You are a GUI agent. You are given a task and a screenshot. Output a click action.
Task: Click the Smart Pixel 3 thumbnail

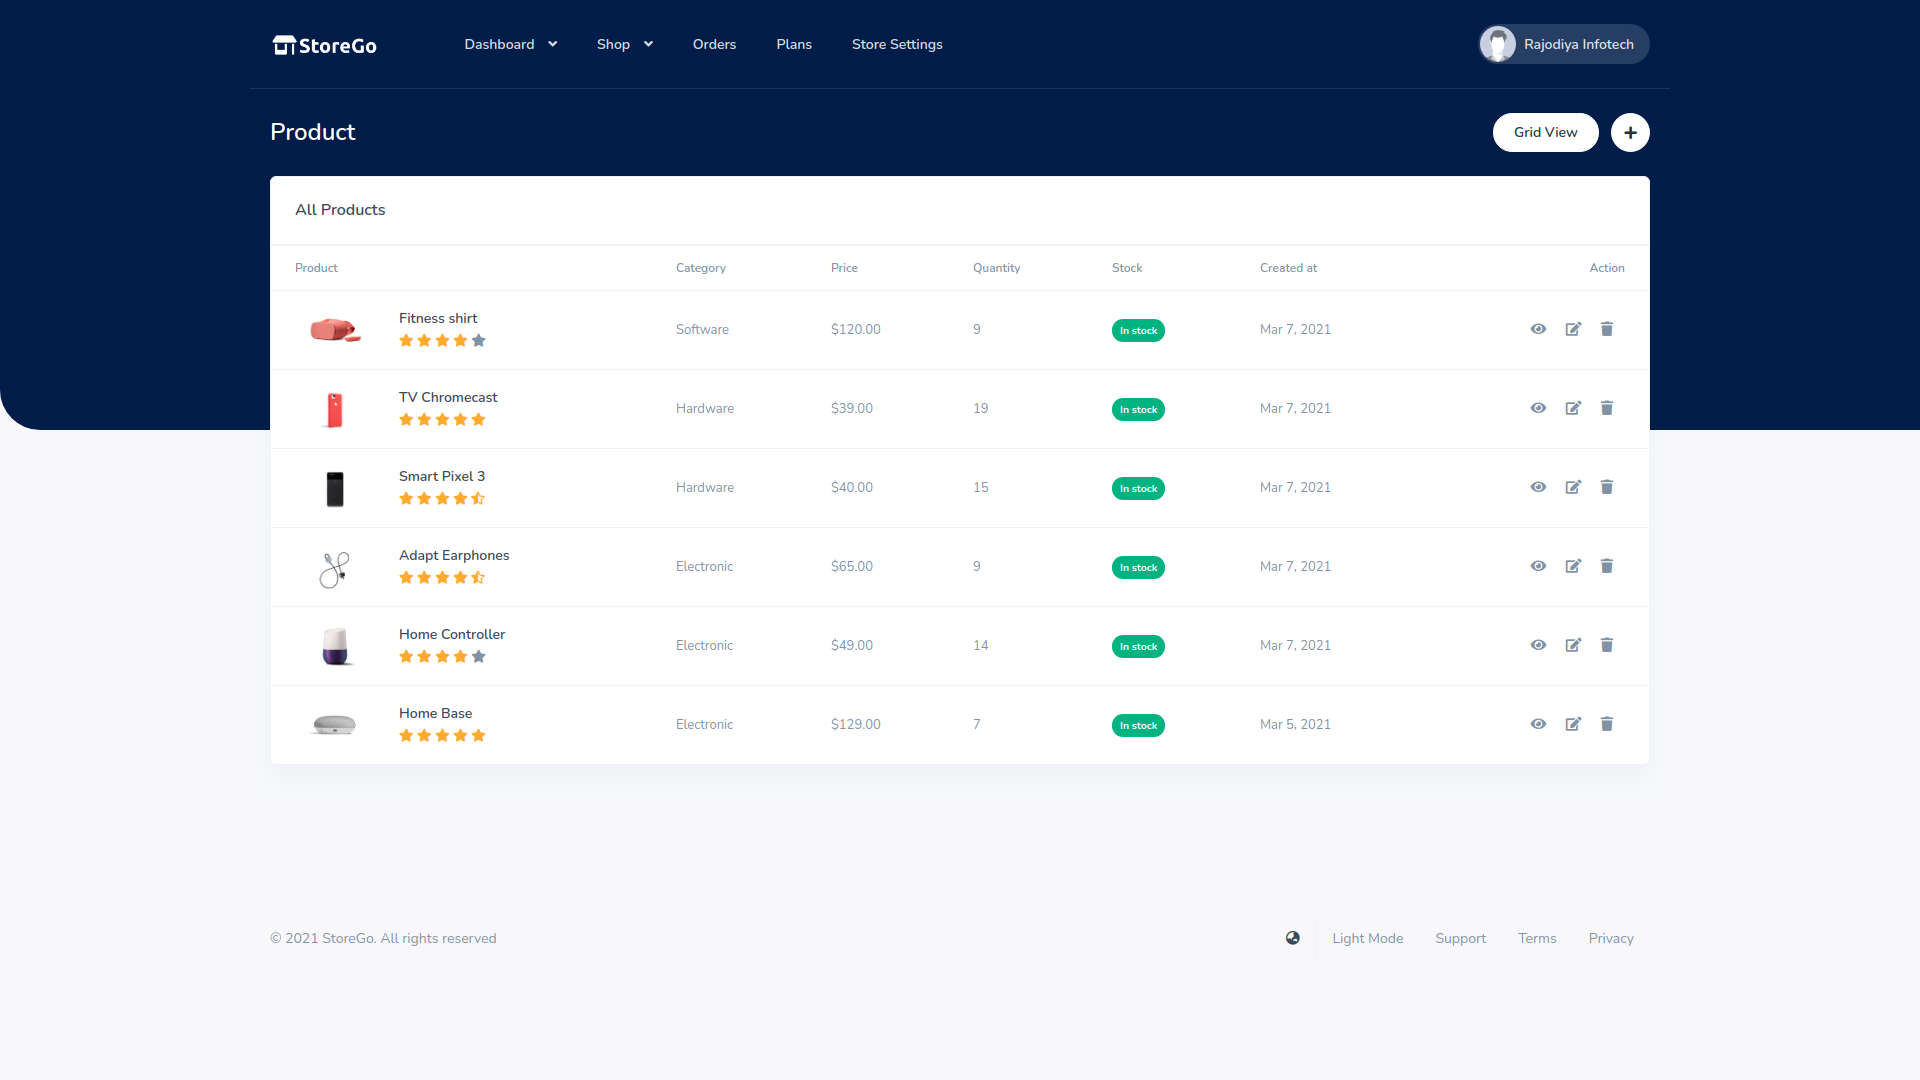point(335,488)
